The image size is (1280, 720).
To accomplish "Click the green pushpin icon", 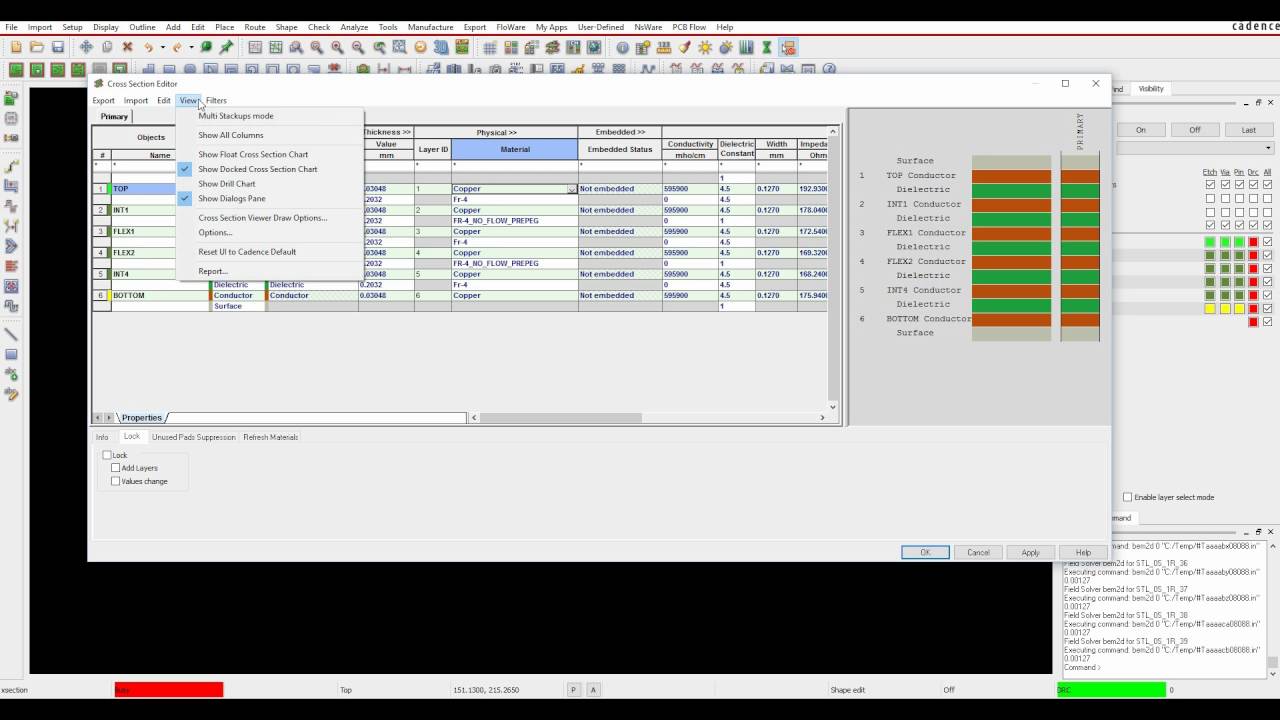I will [x=226, y=47].
